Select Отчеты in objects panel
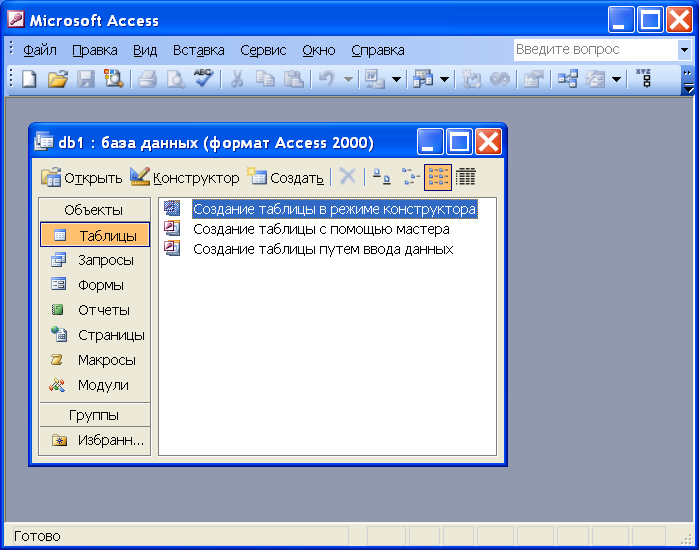This screenshot has height=550, width=699. pos(95,310)
